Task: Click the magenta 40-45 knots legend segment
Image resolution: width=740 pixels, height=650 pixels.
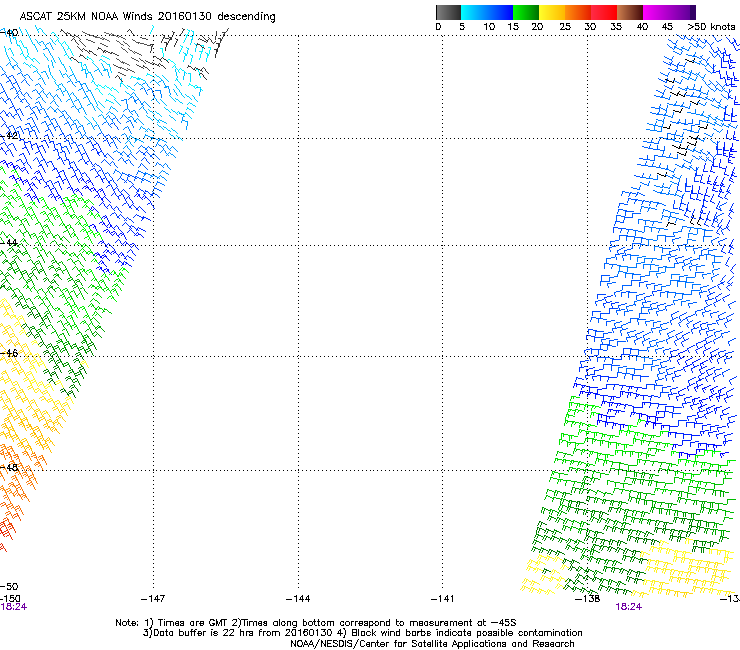Action: [656, 12]
